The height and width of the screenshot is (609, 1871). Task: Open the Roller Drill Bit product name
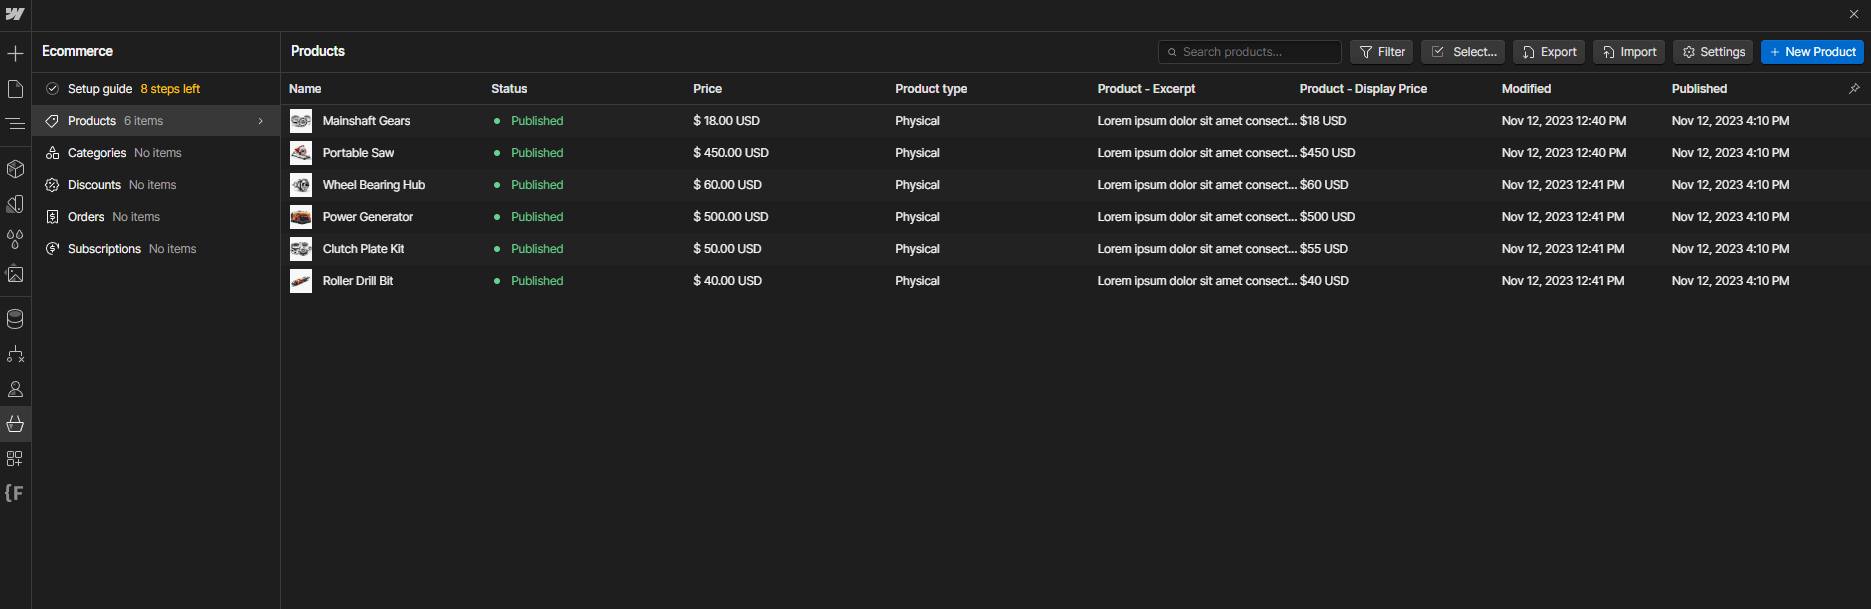(357, 281)
